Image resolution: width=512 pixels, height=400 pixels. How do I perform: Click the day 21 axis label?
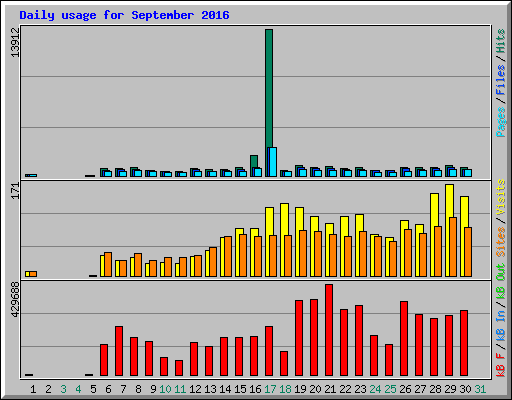[x=330, y=389]
